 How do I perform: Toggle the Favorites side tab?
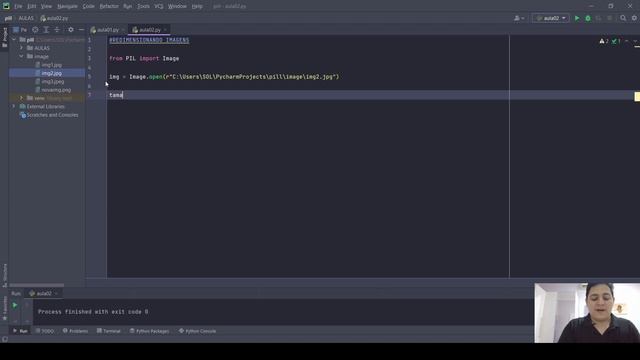pos(4,308)
